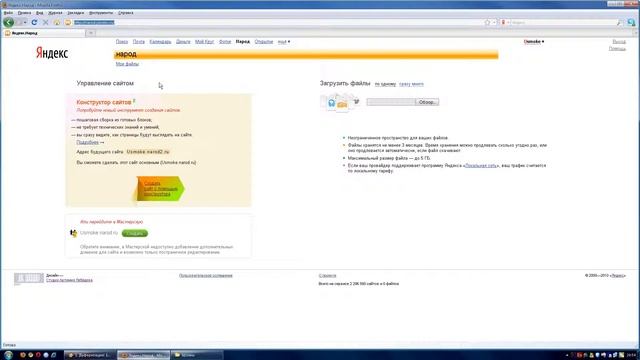Viewport: 640px width, 360px height.
Task: Open the Календарь link
Action: (160, 42)
